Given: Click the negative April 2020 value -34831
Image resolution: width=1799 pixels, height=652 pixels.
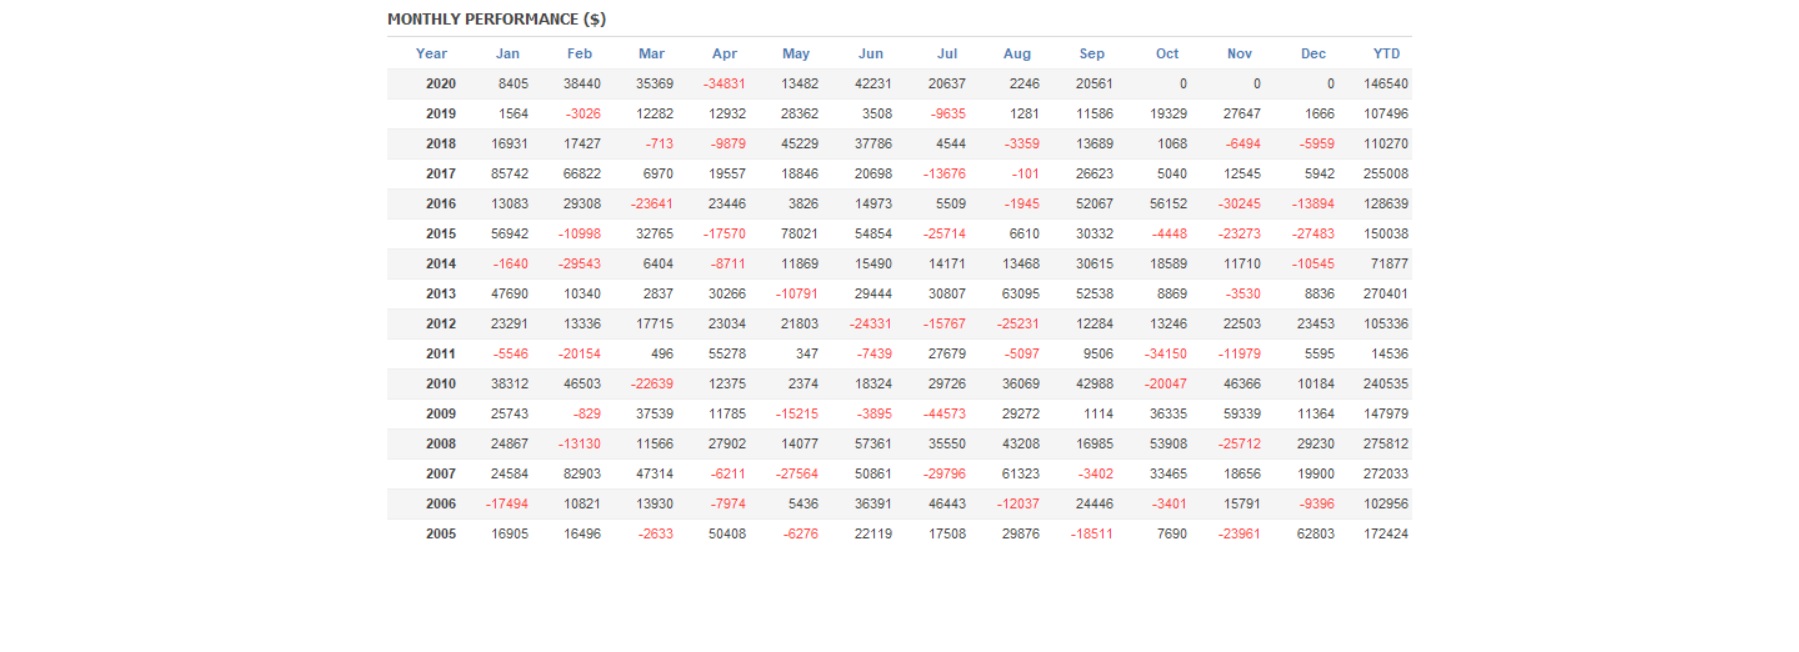Looking at the screenshot, I should 724,84.
